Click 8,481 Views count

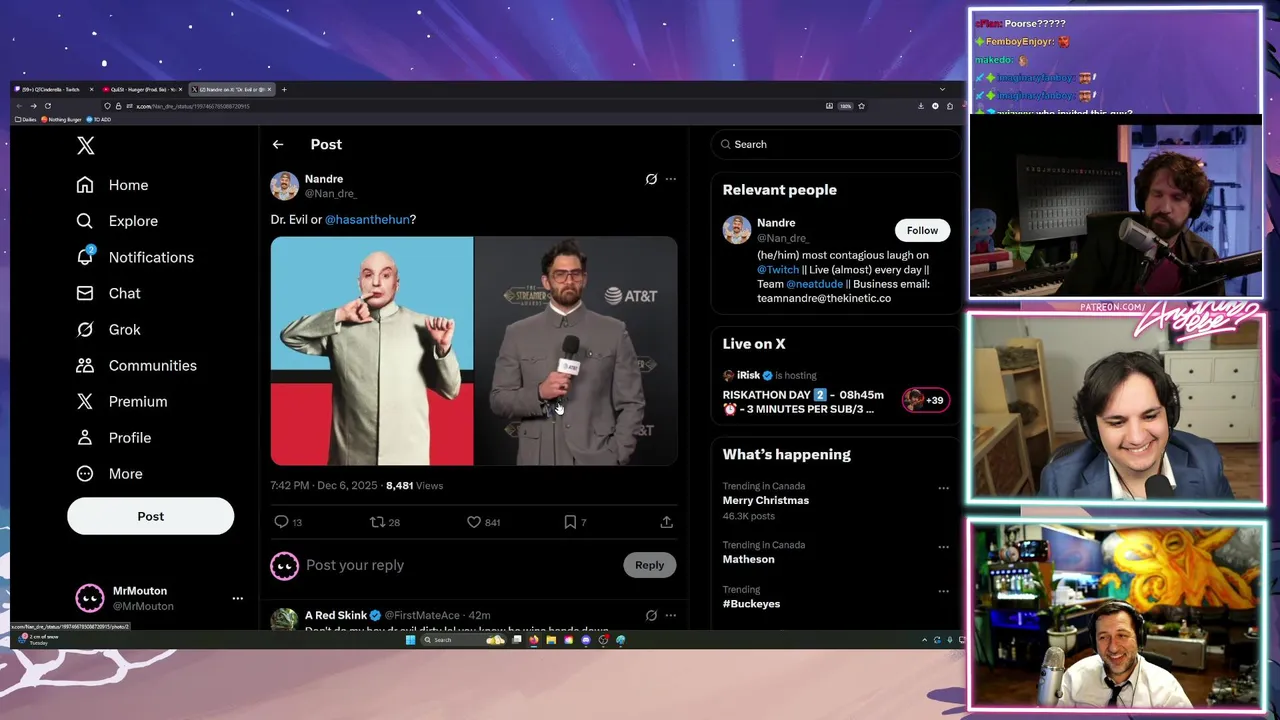(x=414, y=485)
